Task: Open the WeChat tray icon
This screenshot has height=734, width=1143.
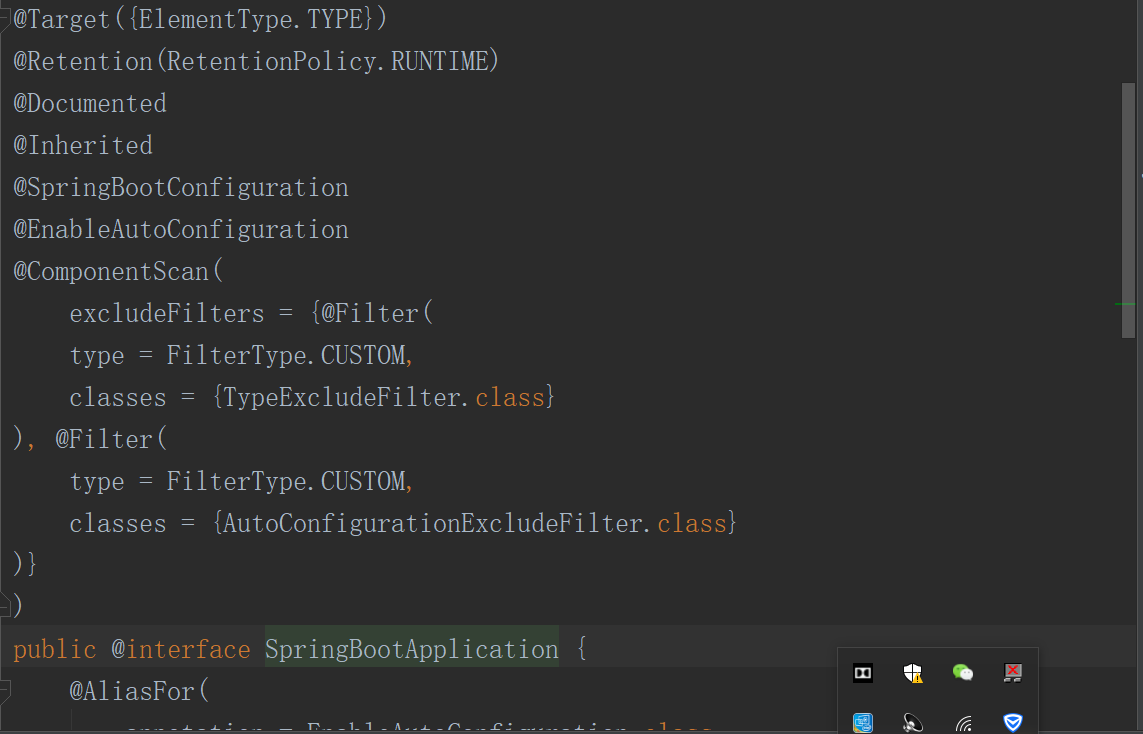Action: (963, 673)
